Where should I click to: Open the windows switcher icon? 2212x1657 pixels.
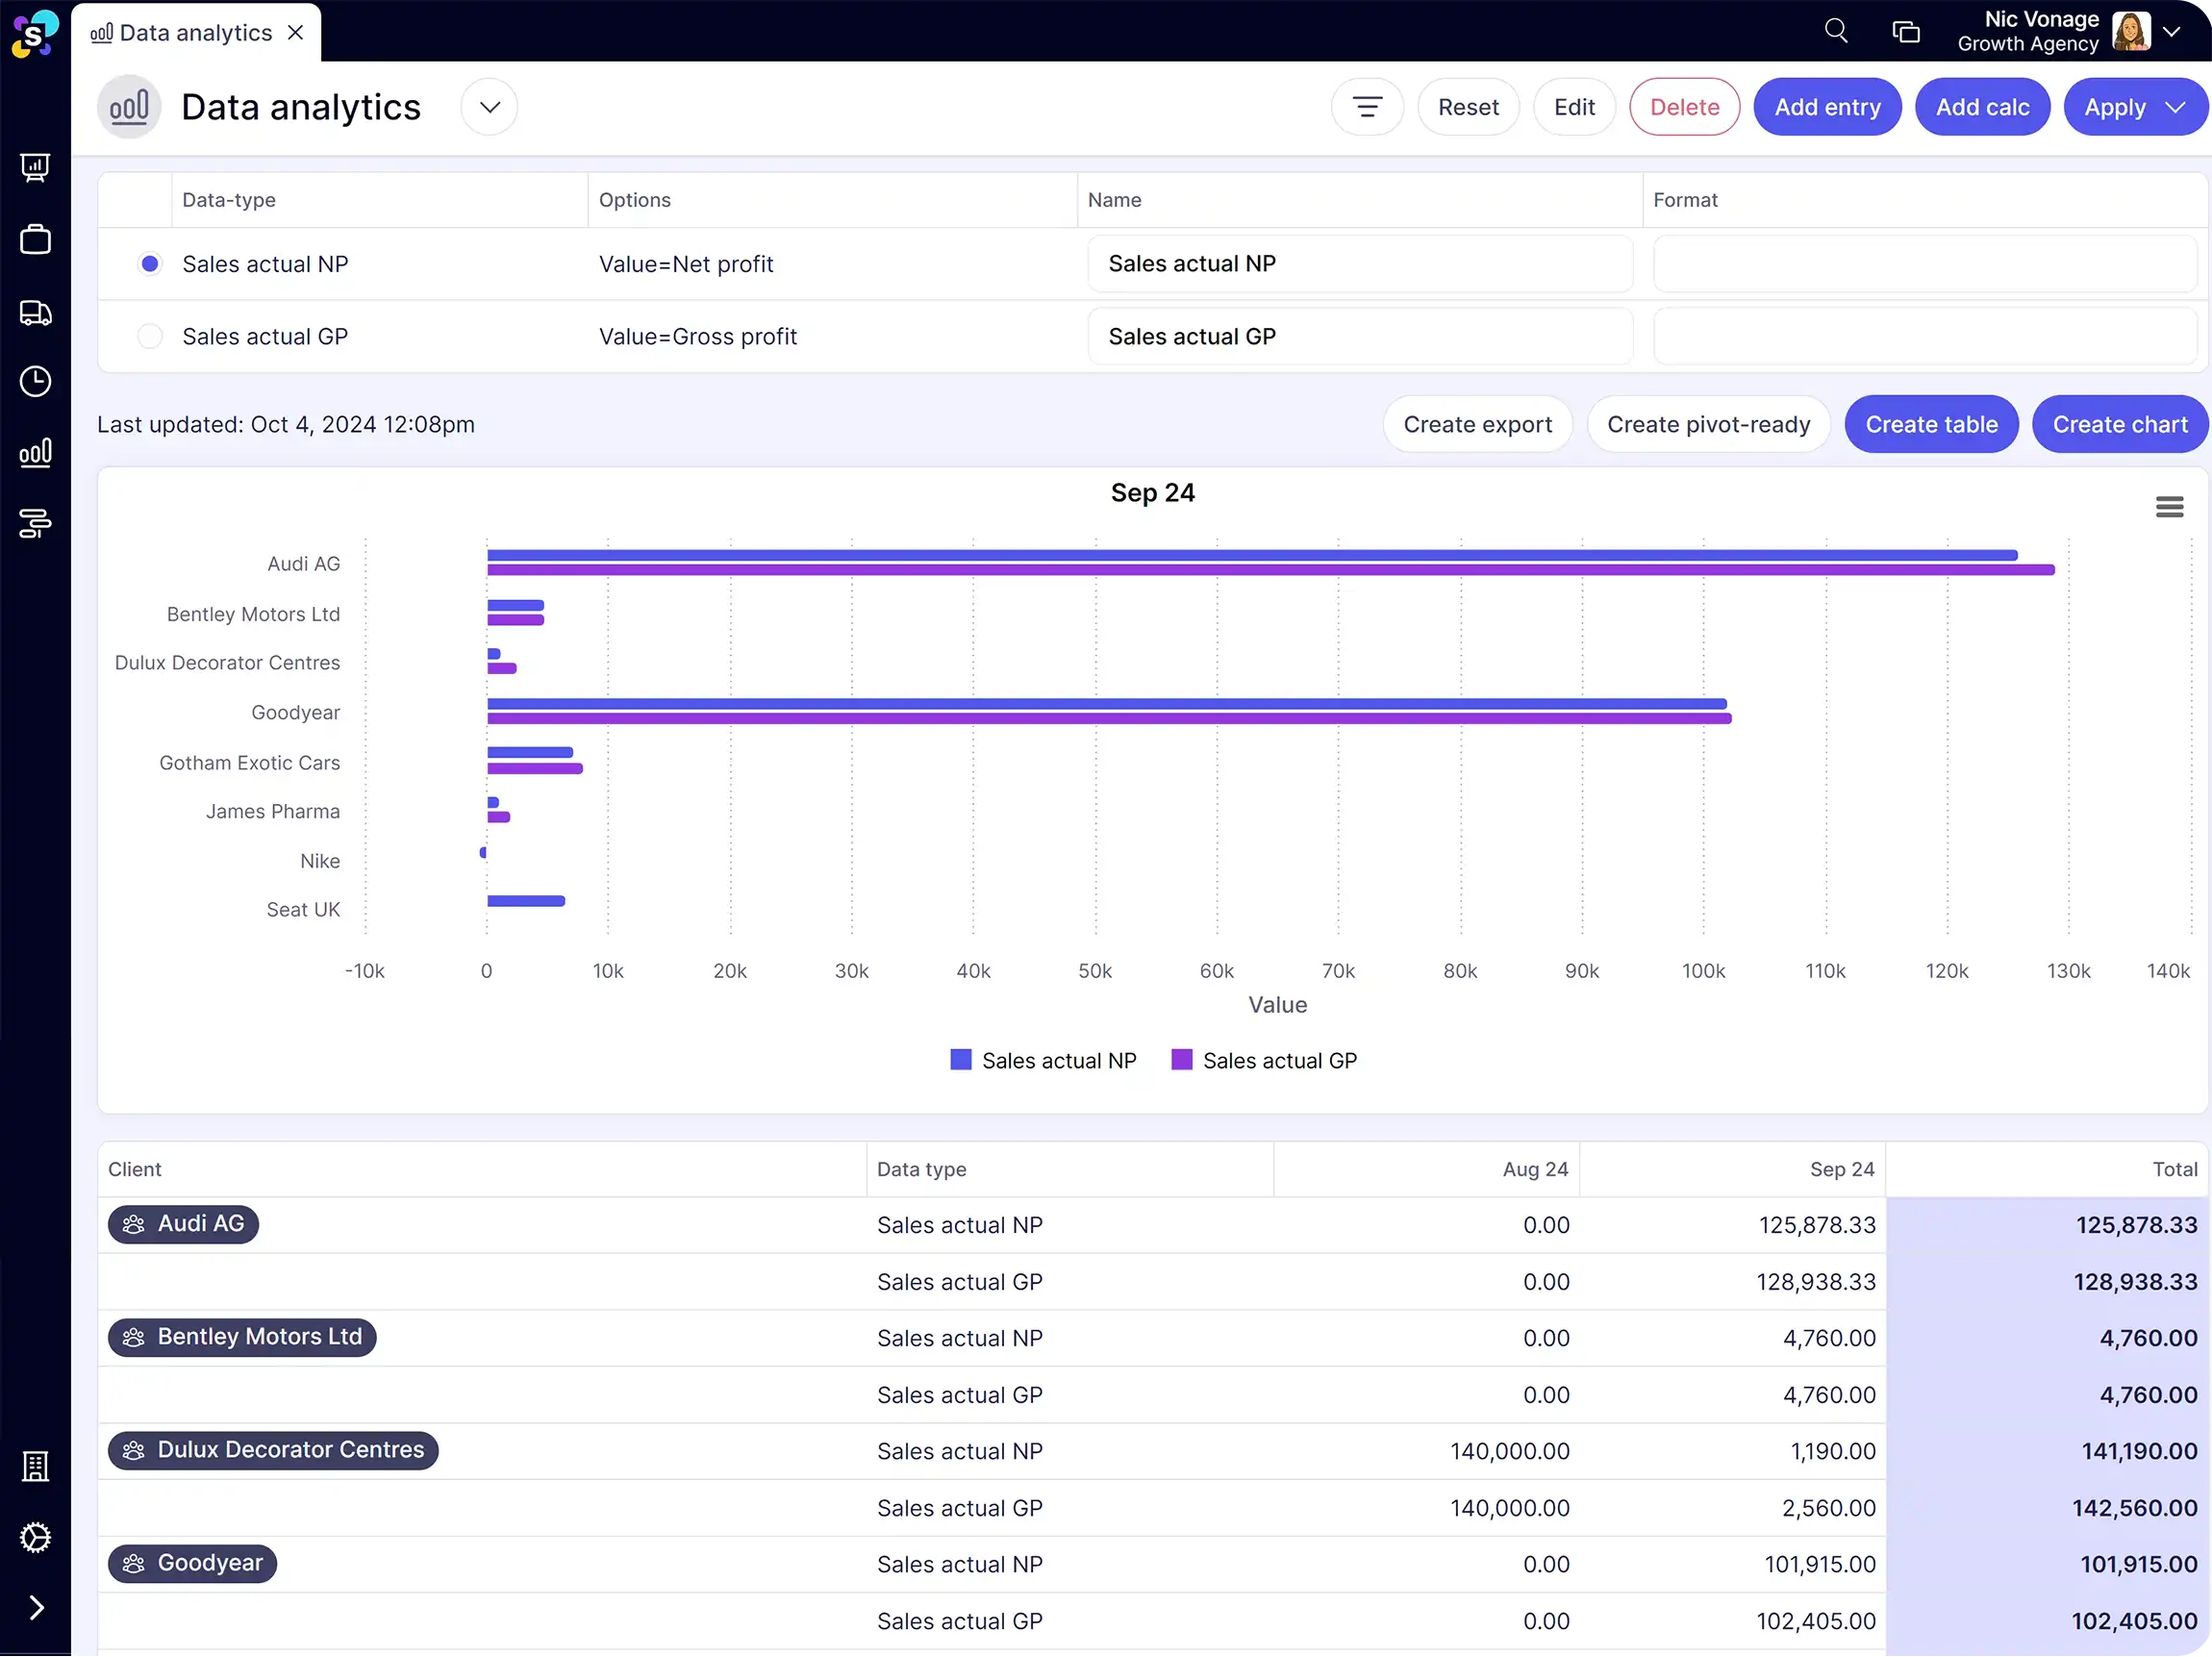pyautogui.click(x=1906, y=31)
